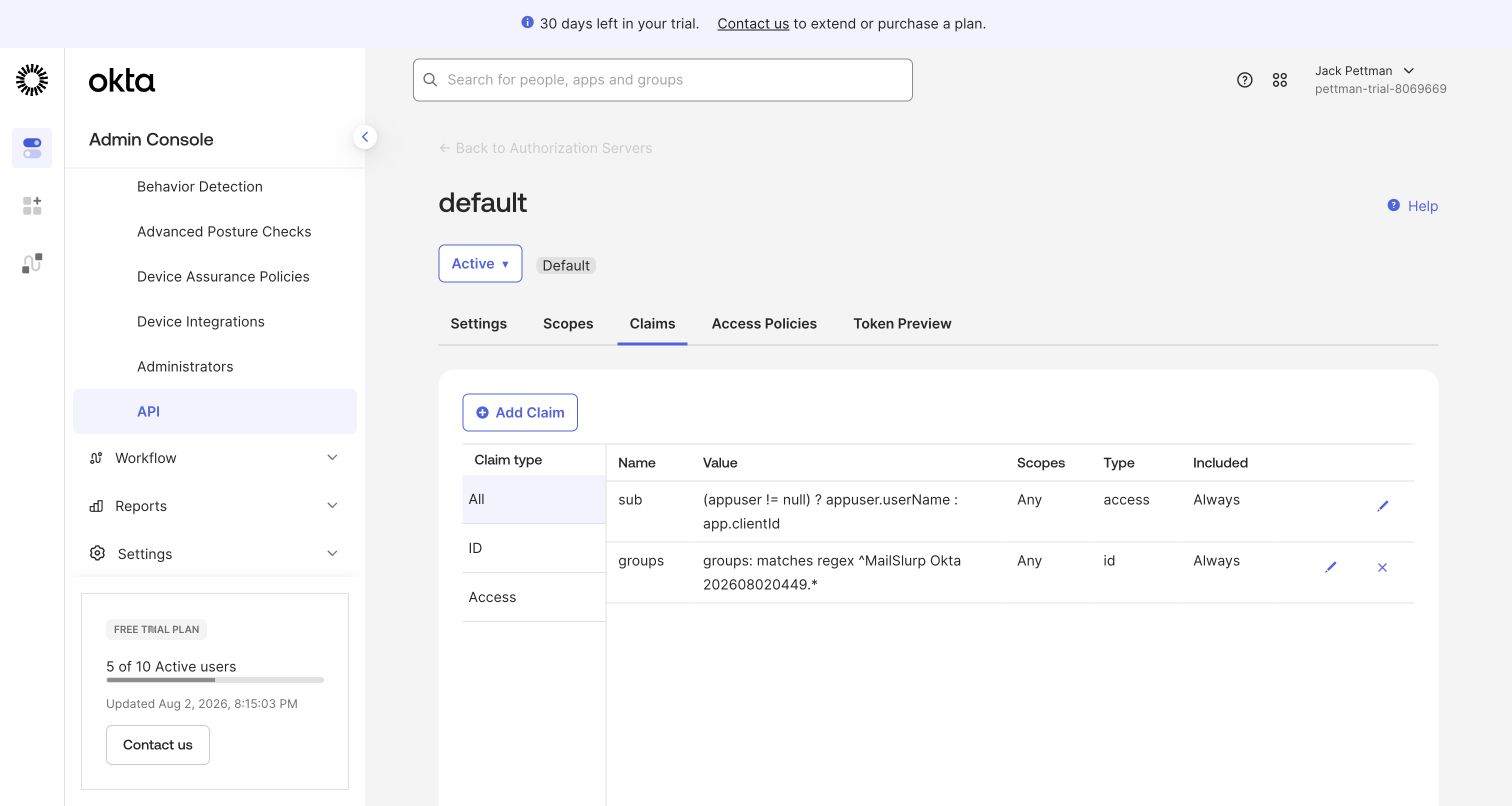Expand the Workflow section chevron
This screenshot has height=806, width=1512.
click(x=333, y=458)
